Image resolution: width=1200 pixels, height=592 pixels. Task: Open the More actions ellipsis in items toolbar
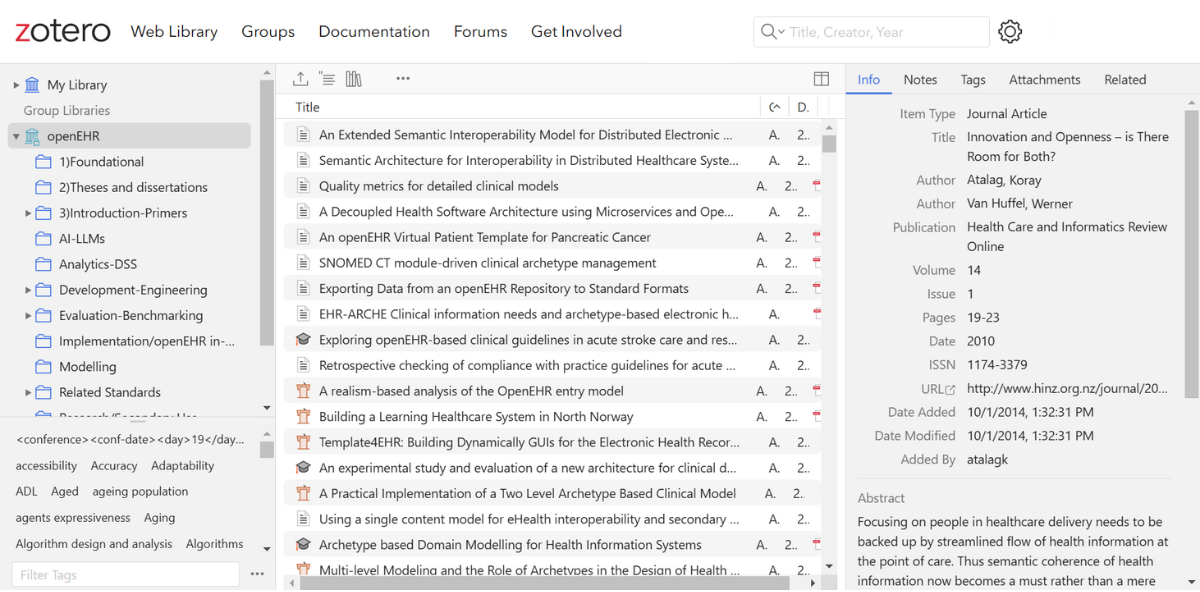[x=403, y=79]
